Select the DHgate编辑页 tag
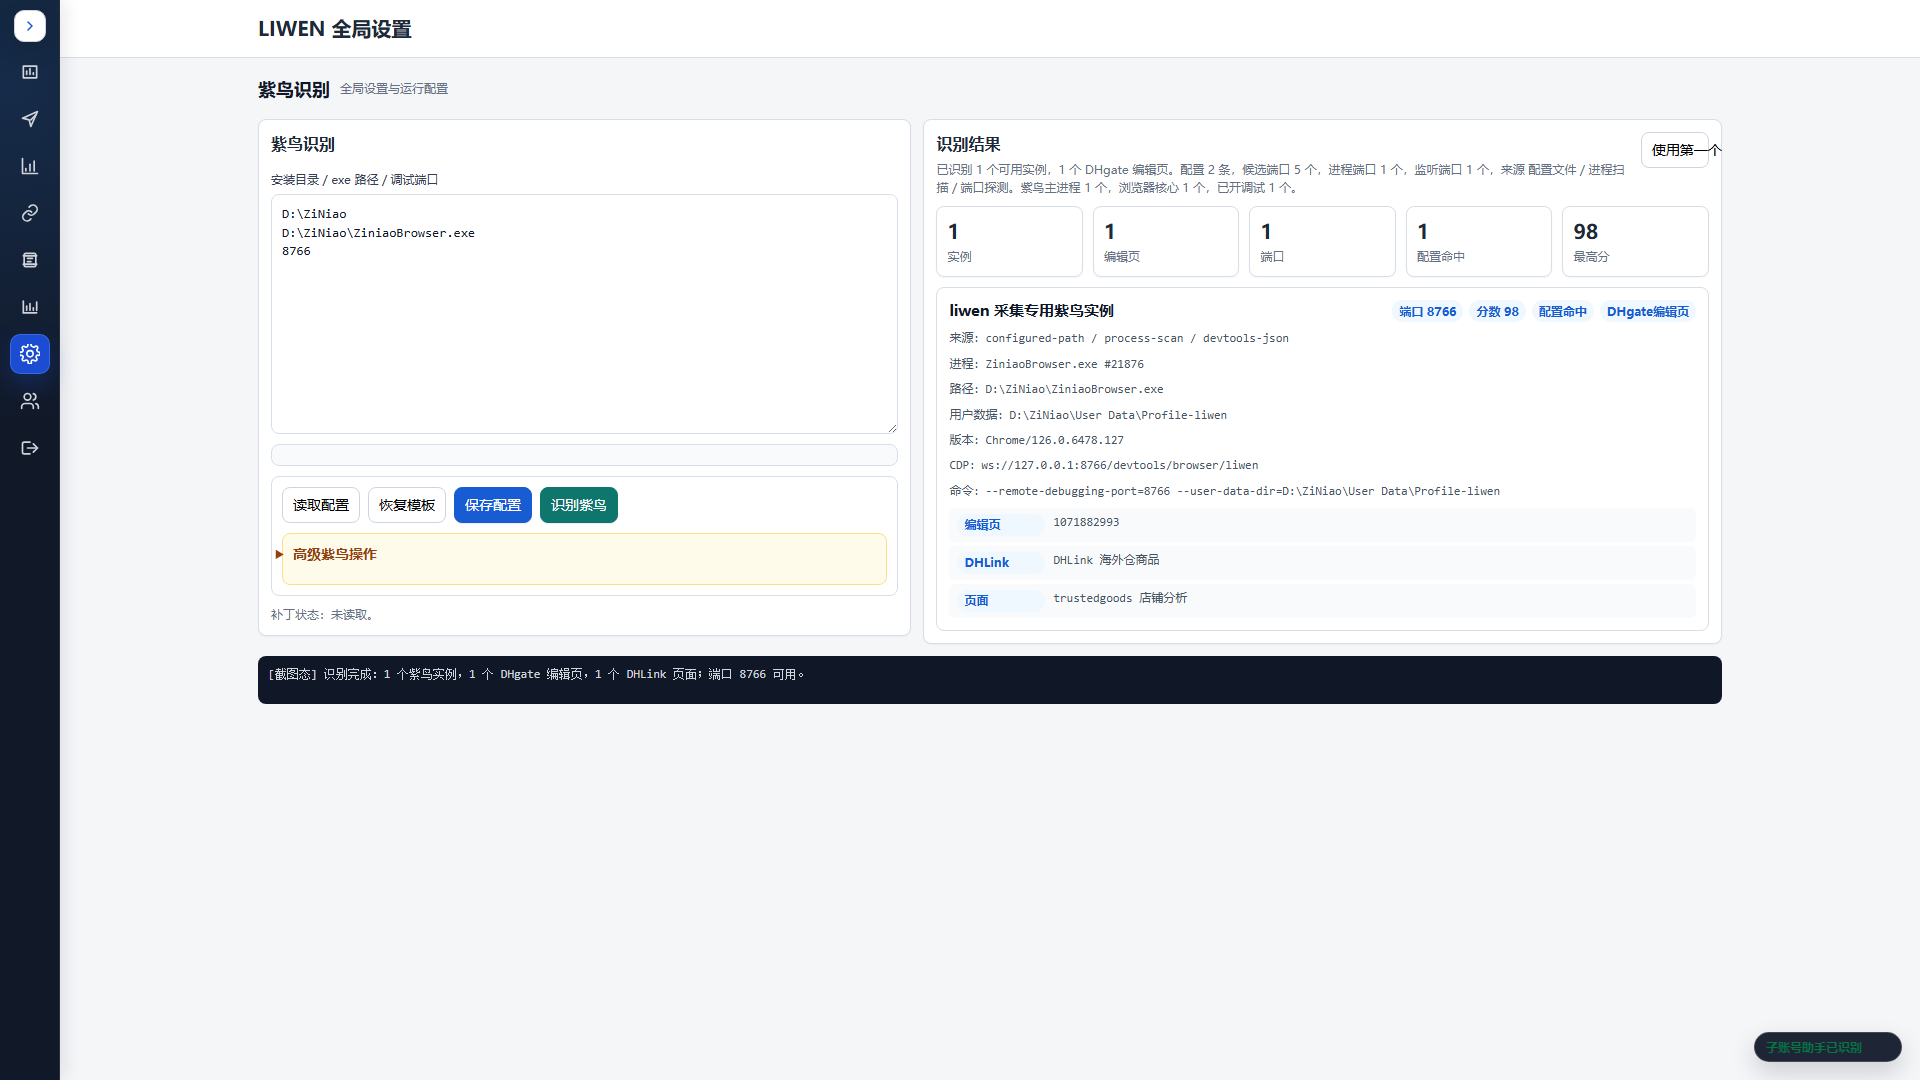This screenshot has width=1920, height=1080. point(1648,312)
